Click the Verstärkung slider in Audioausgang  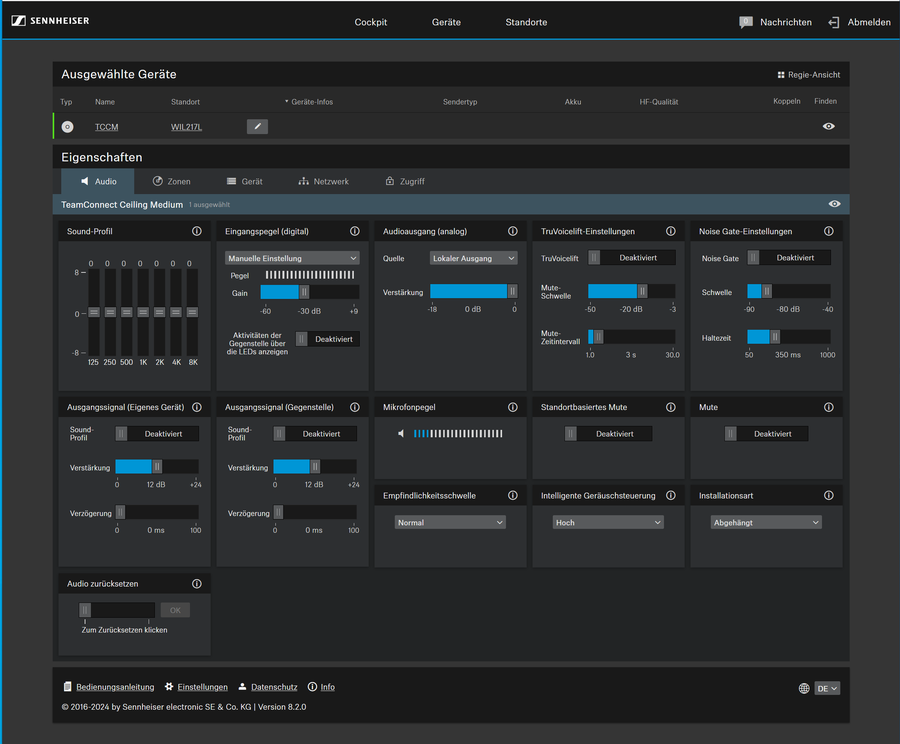(474, 292)
